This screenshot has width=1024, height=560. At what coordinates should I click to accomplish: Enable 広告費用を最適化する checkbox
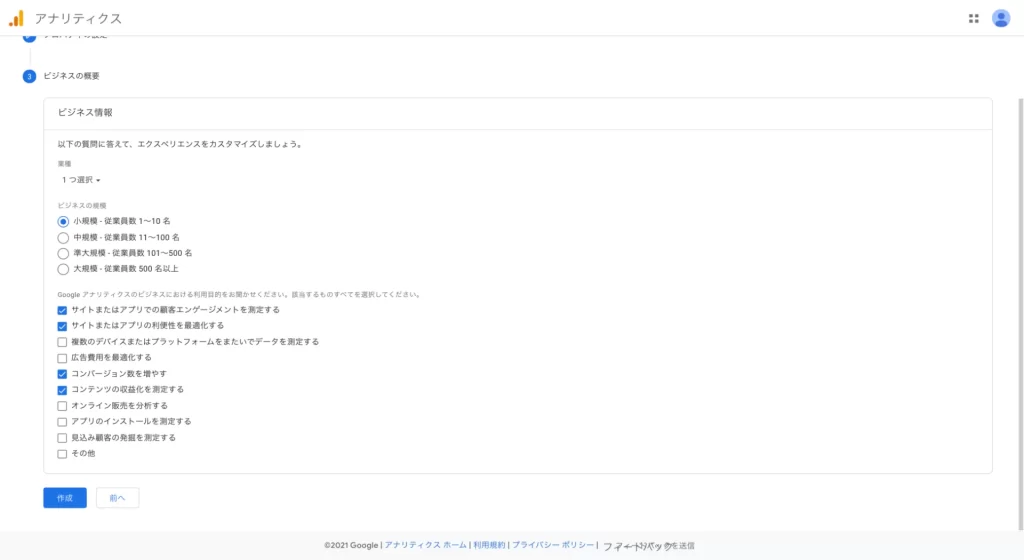coord(62,358)
